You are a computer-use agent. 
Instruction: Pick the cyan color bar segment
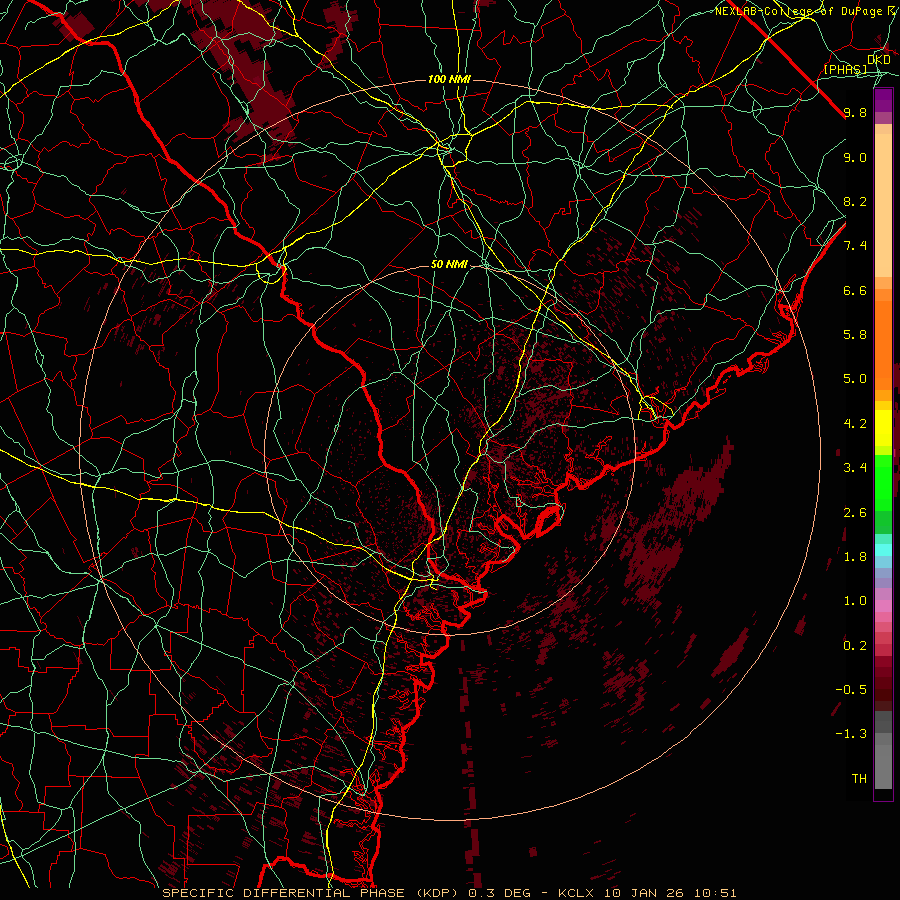coord(883,550)
